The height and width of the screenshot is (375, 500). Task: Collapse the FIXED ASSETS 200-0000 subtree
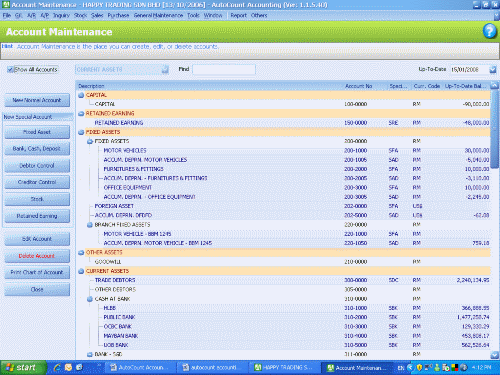tap(90, 142)
